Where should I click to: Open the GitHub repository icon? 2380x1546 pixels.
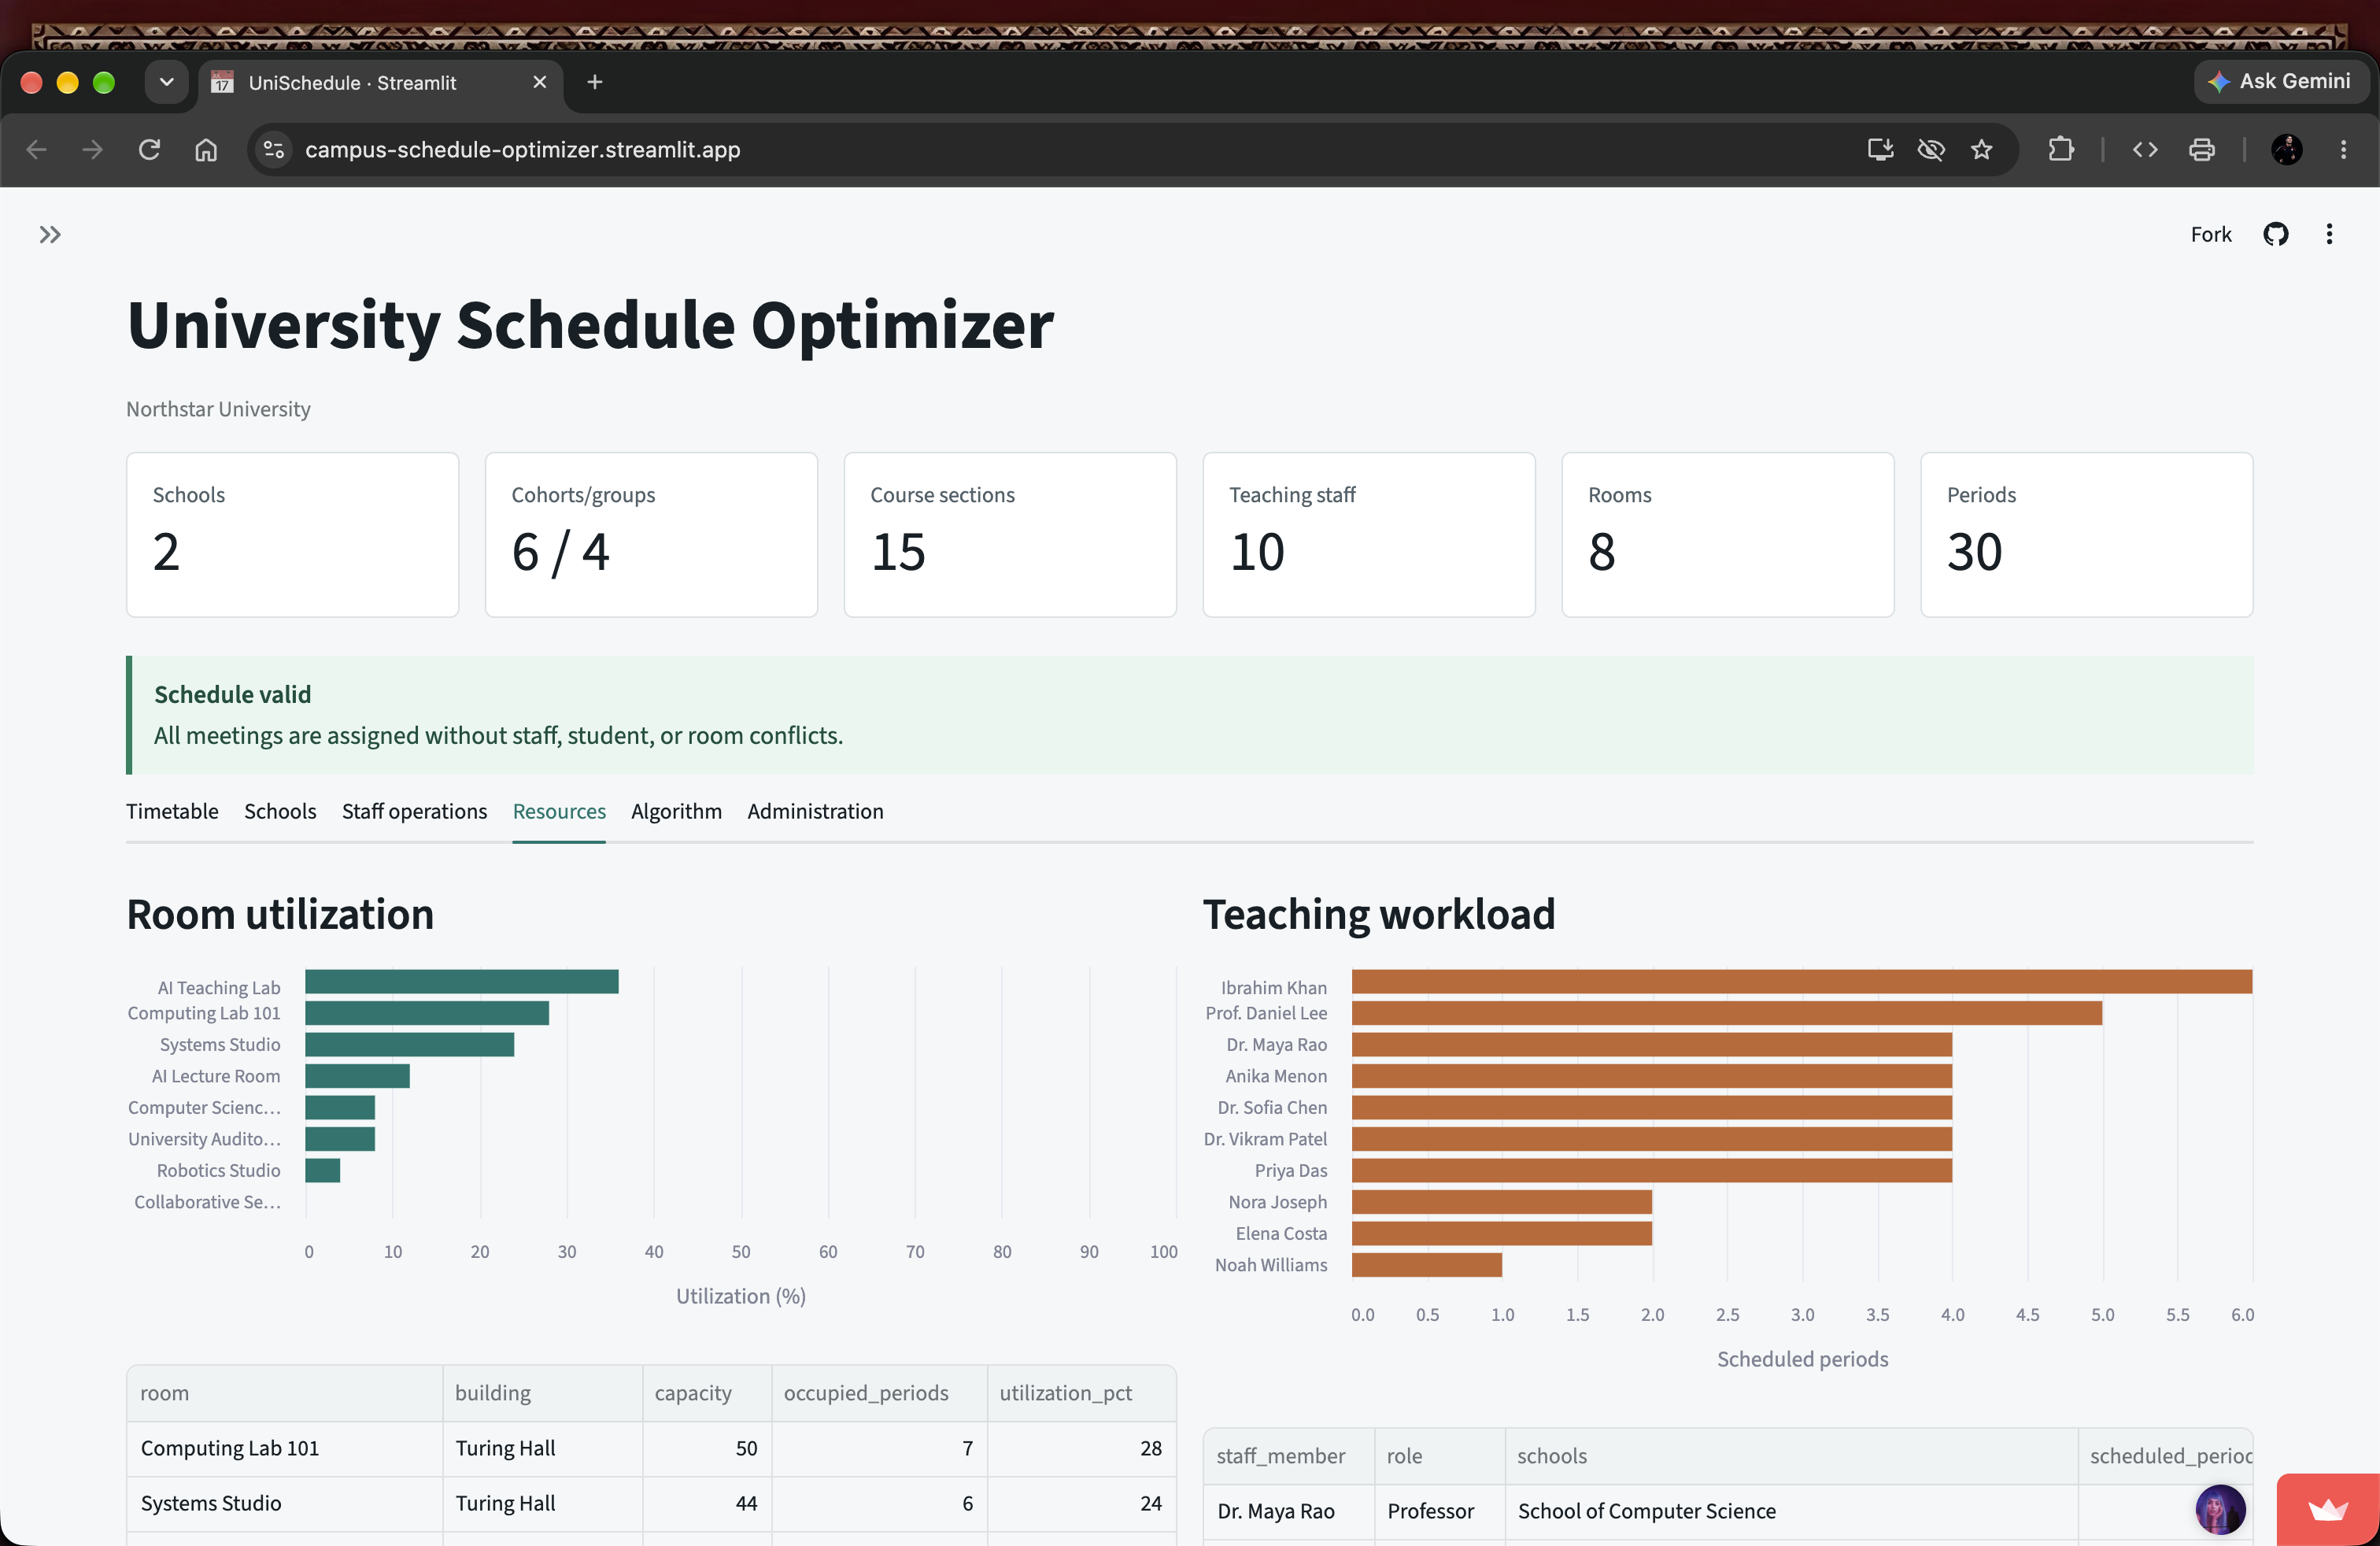pyautogui.click(x=2275, y=234)
